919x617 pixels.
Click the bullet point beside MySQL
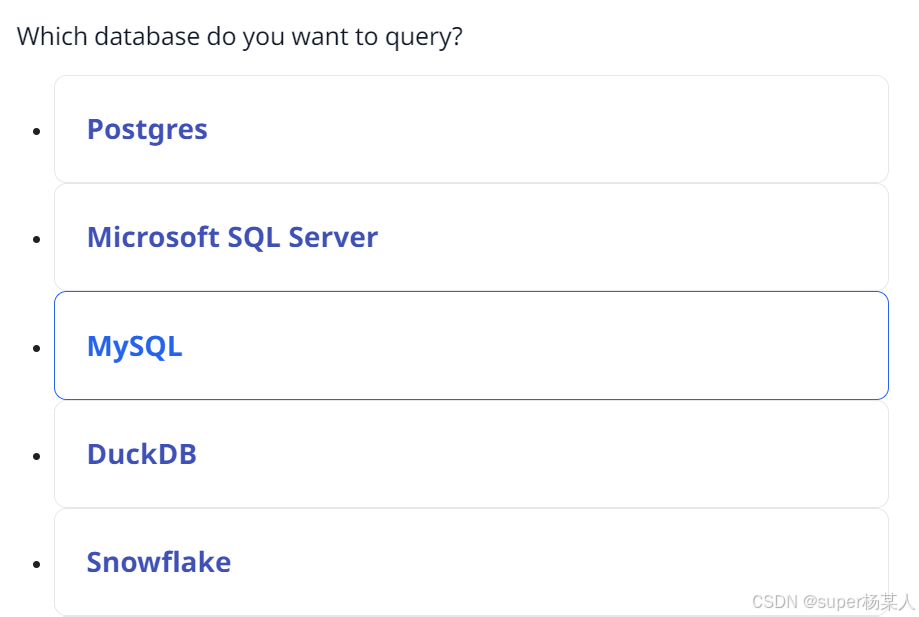point(37,348)
